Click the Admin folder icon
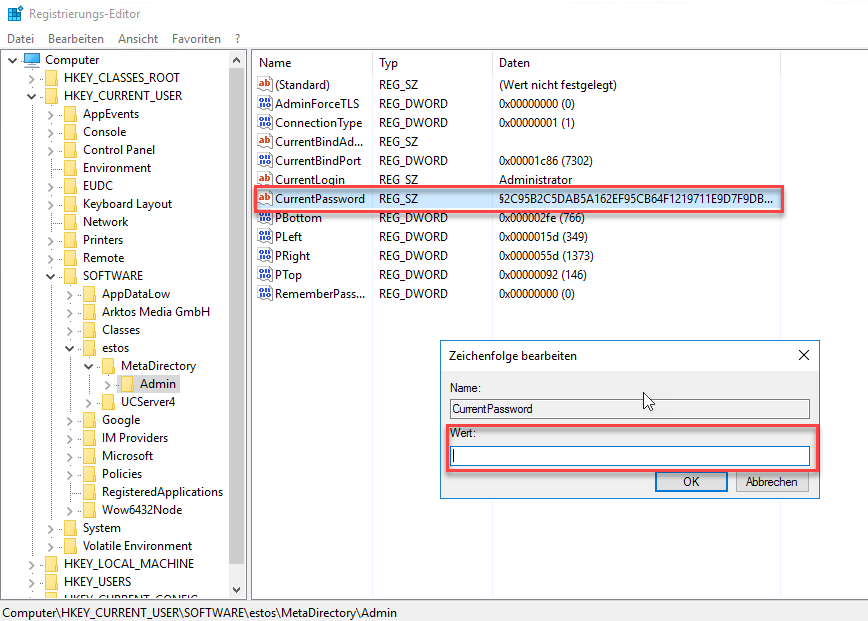868x621 pixels. [x=127, y=384]
